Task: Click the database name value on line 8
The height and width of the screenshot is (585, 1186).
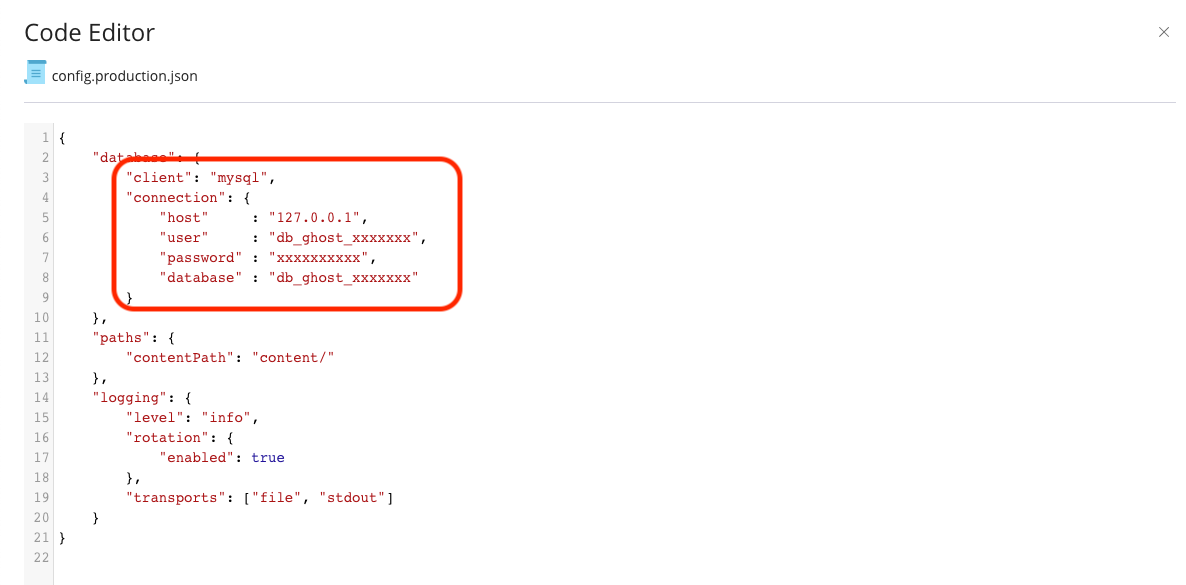Action: point(344,278)
